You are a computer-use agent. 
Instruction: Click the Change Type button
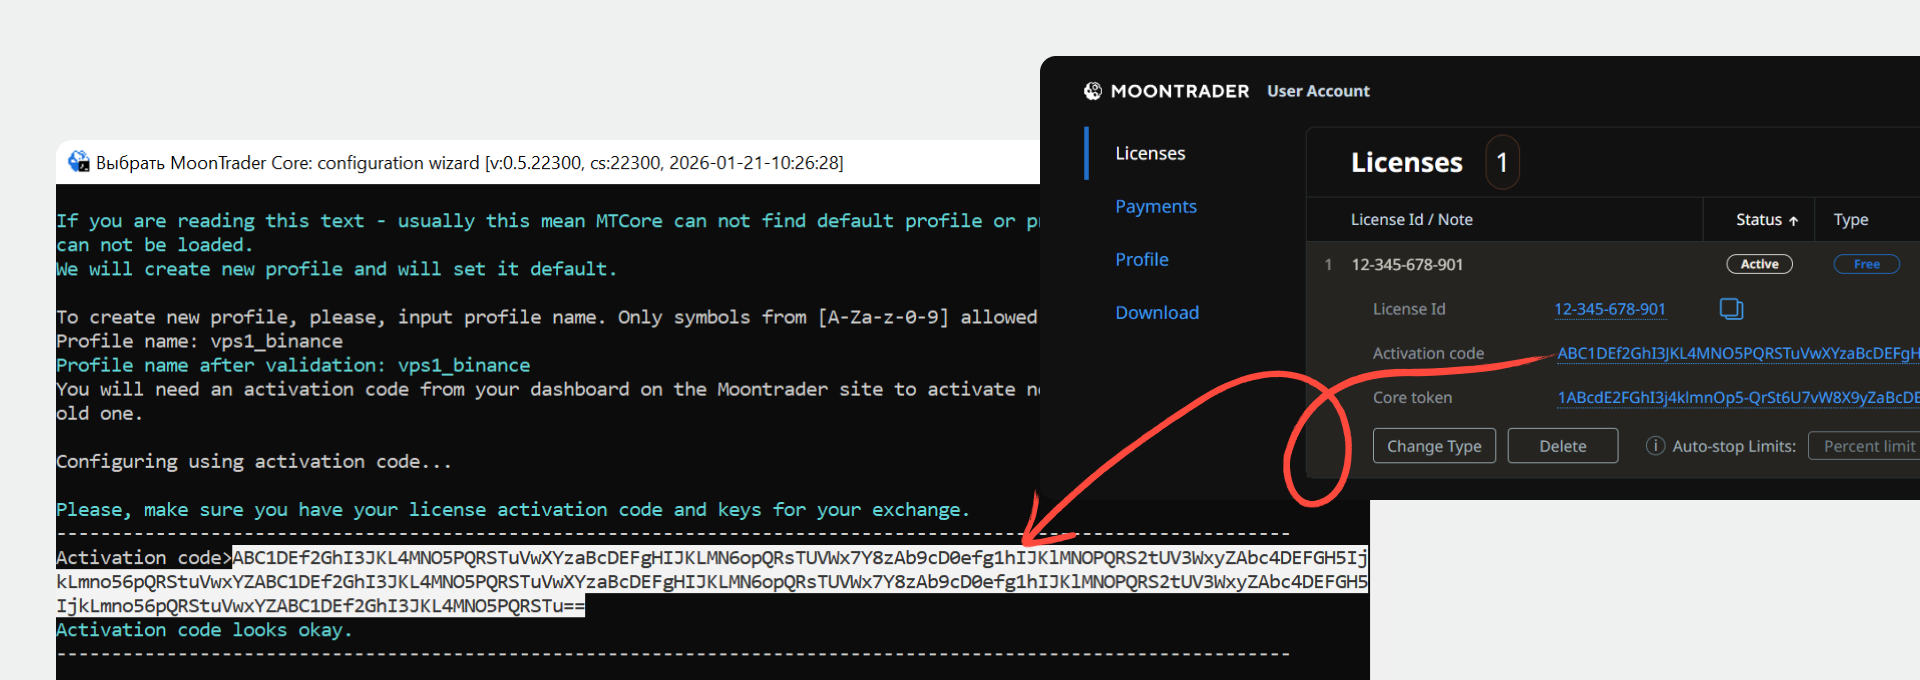click(x=1434, y=446)
